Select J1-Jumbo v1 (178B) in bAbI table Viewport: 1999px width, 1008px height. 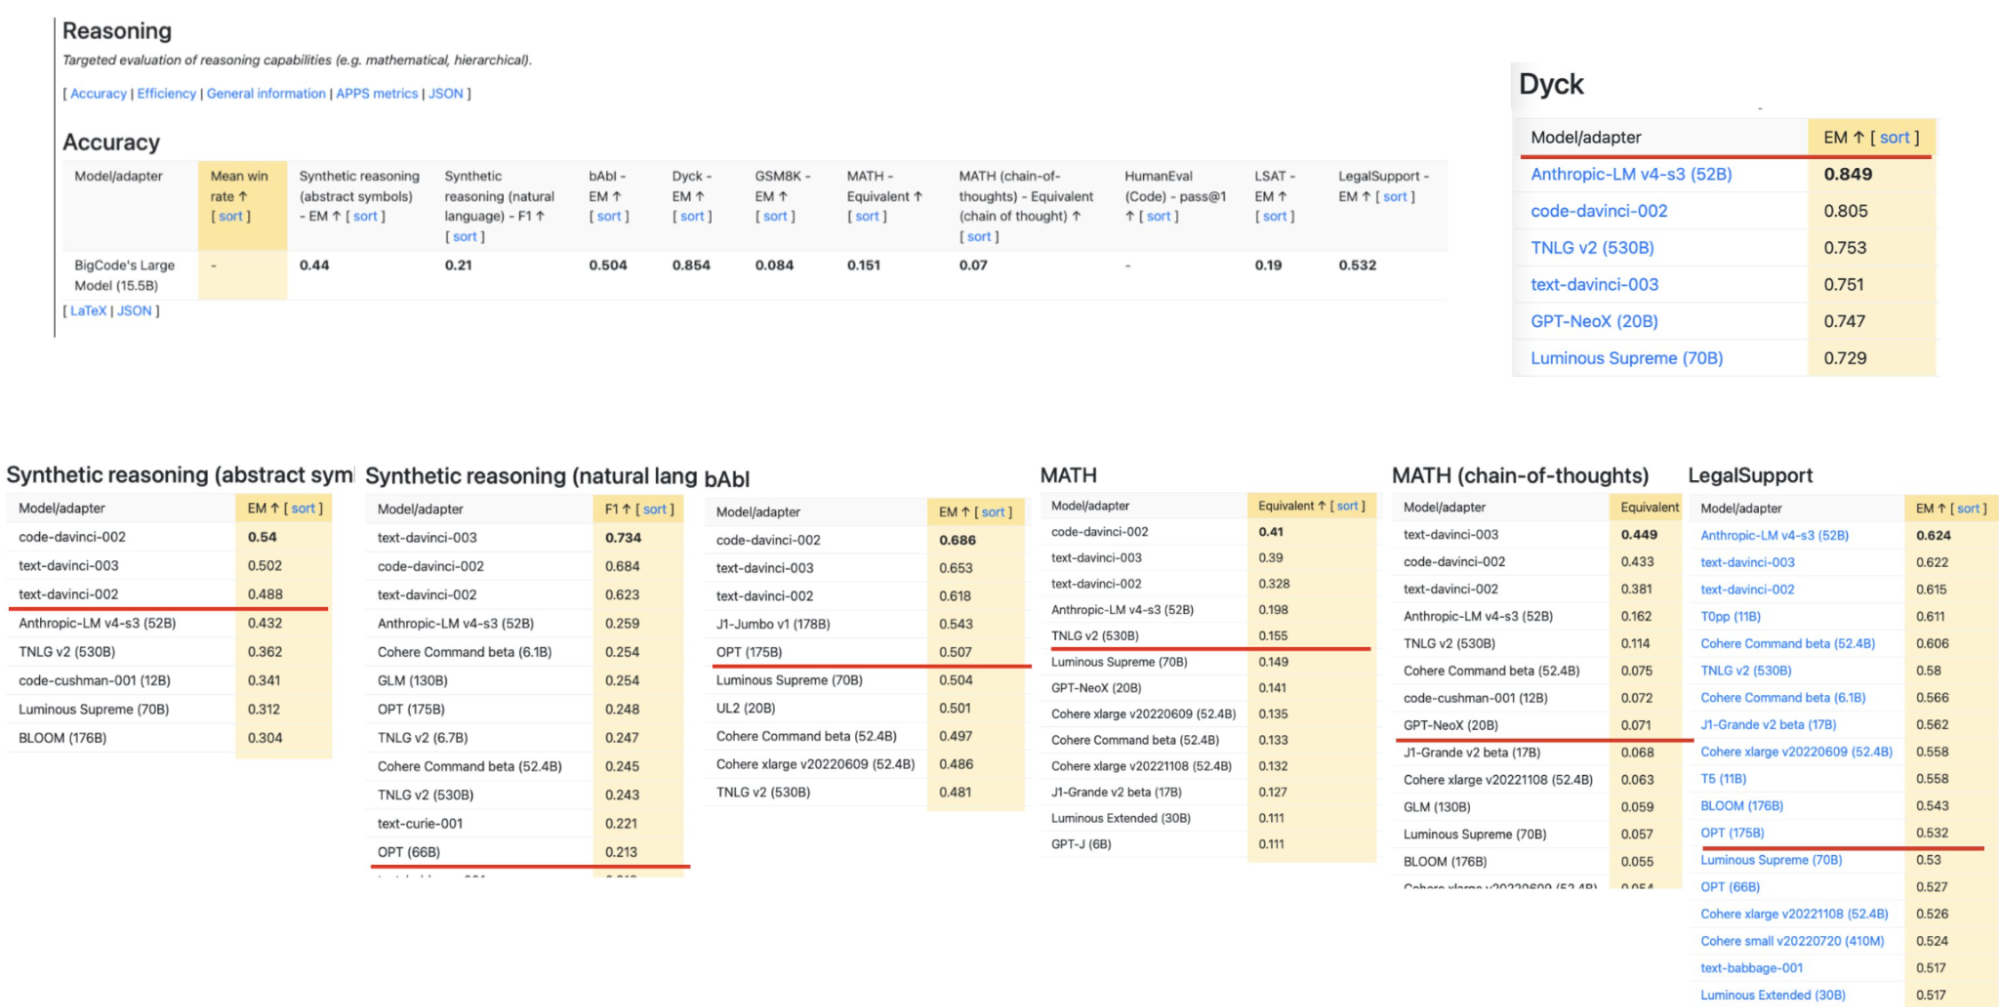coord(773,624)
